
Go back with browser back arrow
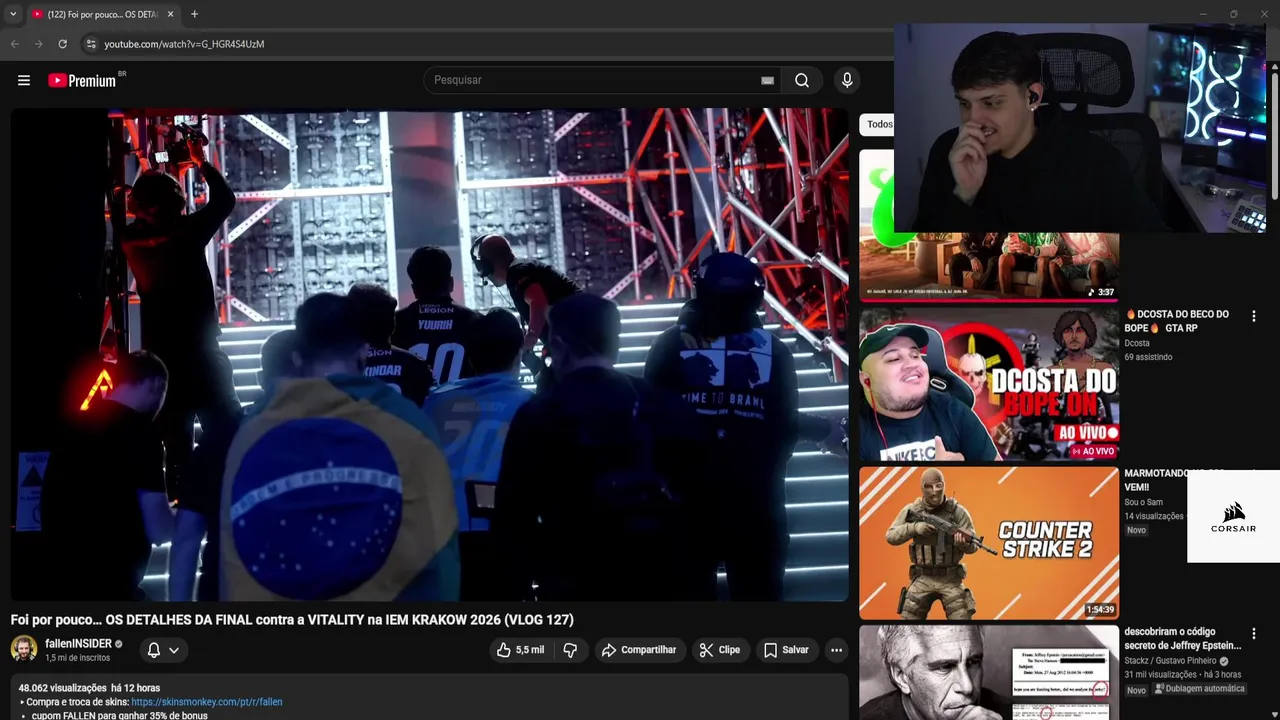[x=14, y=44]
